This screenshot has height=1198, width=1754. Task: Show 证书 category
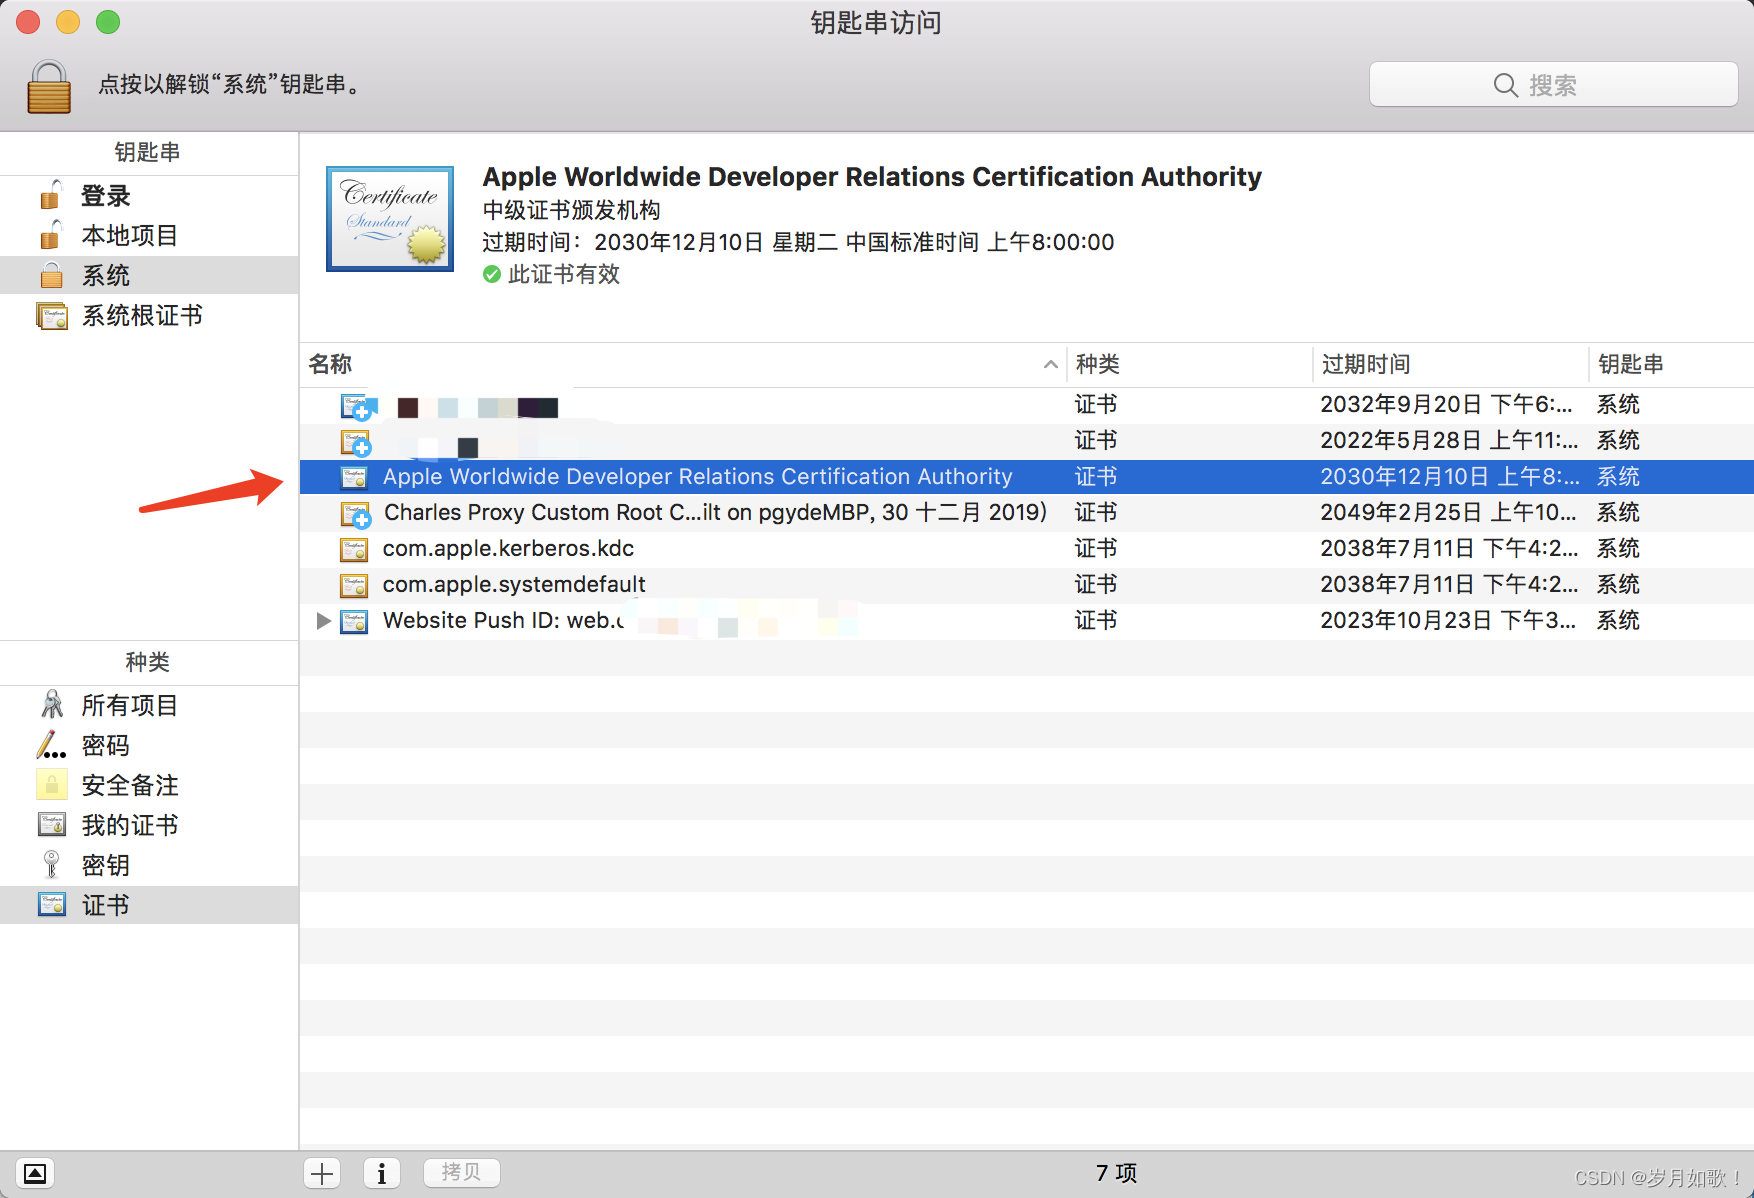[x=149, y=905]
